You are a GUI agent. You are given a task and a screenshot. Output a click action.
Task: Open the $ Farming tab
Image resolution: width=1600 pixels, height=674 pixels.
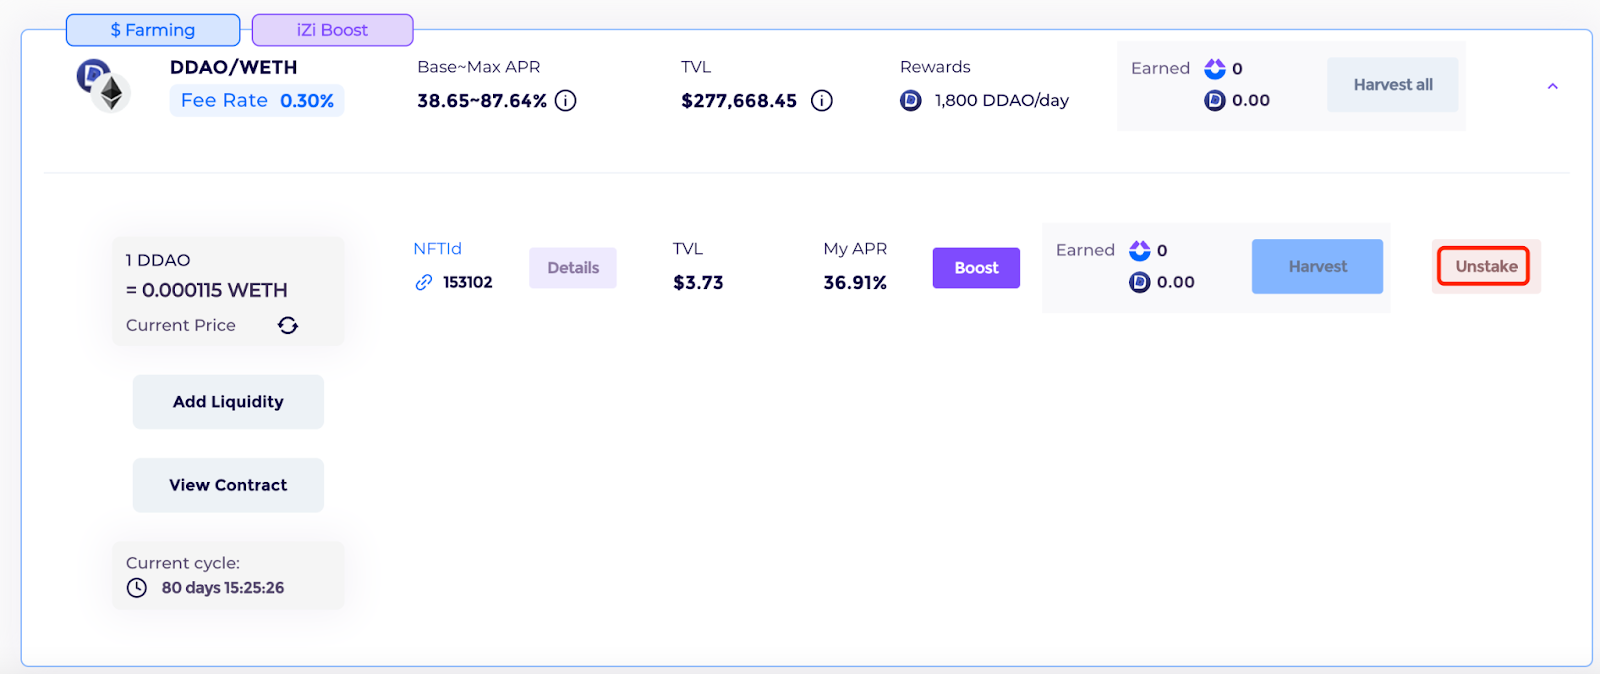(153, 30)
